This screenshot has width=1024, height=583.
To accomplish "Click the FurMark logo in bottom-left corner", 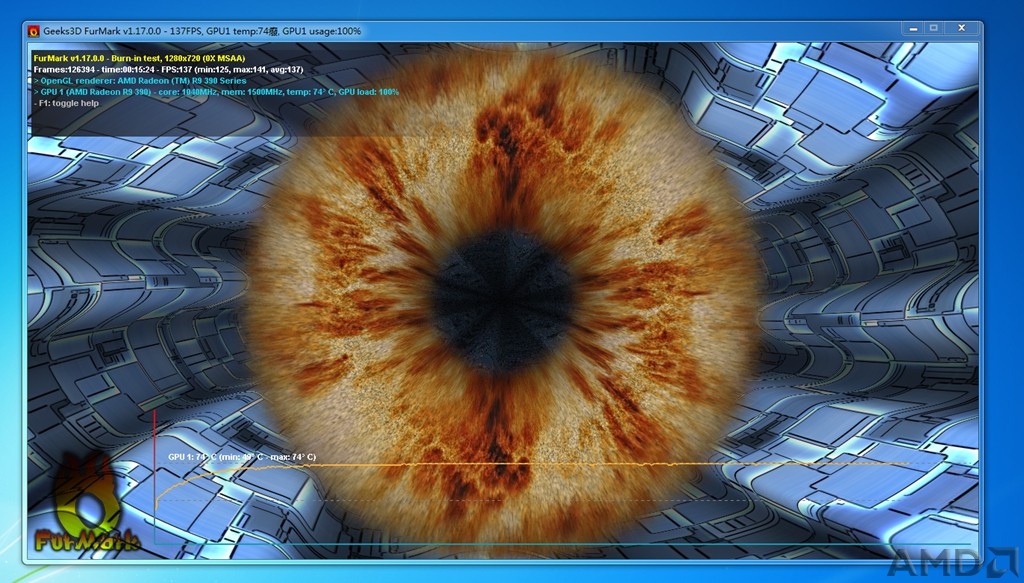I will click(x=87, y=503).
